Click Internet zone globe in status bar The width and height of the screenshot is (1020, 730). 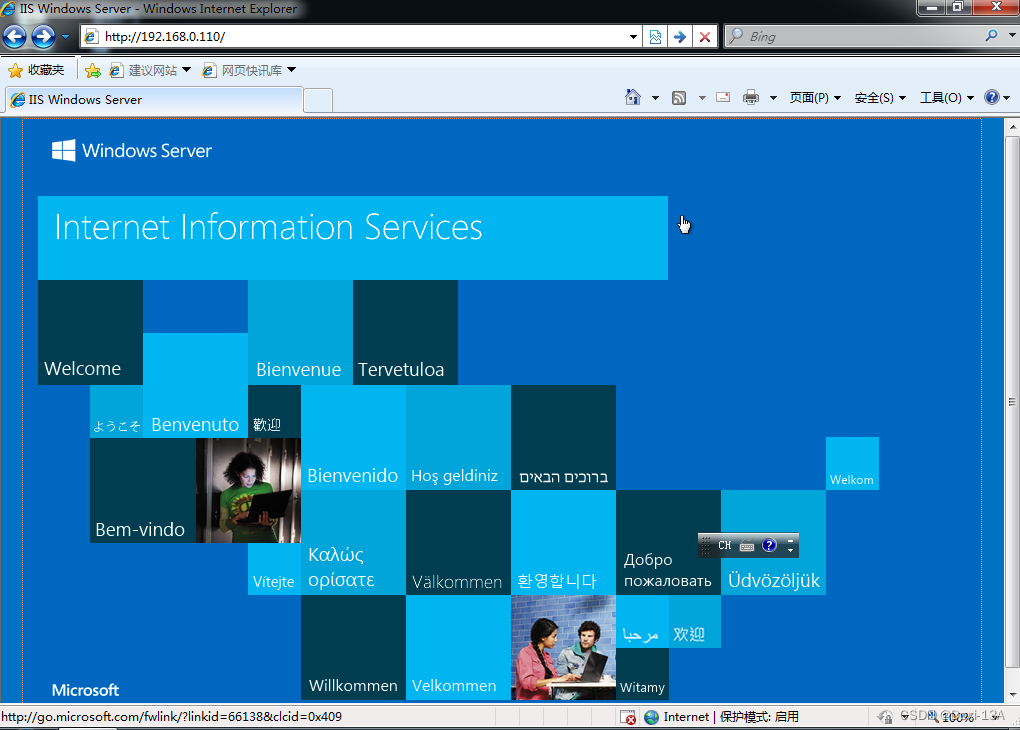[x=651, y=717]
